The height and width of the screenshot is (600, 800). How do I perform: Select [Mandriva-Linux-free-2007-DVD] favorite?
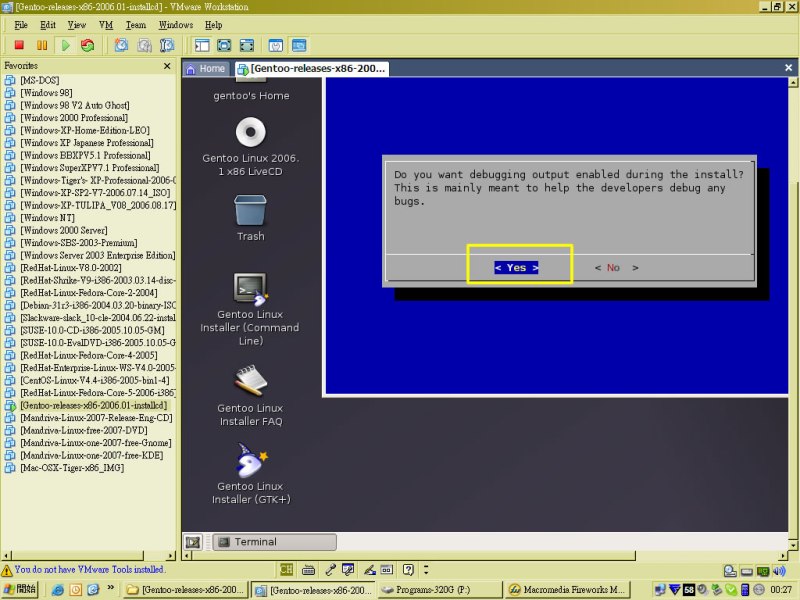(84, 430)
